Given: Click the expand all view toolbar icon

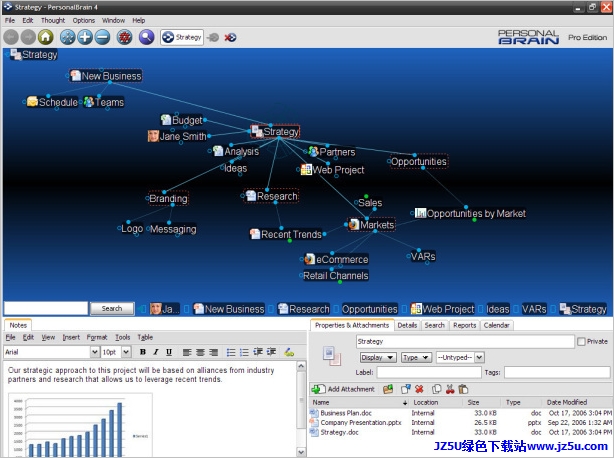Looking at the screenshot, I should coord(68,37).
